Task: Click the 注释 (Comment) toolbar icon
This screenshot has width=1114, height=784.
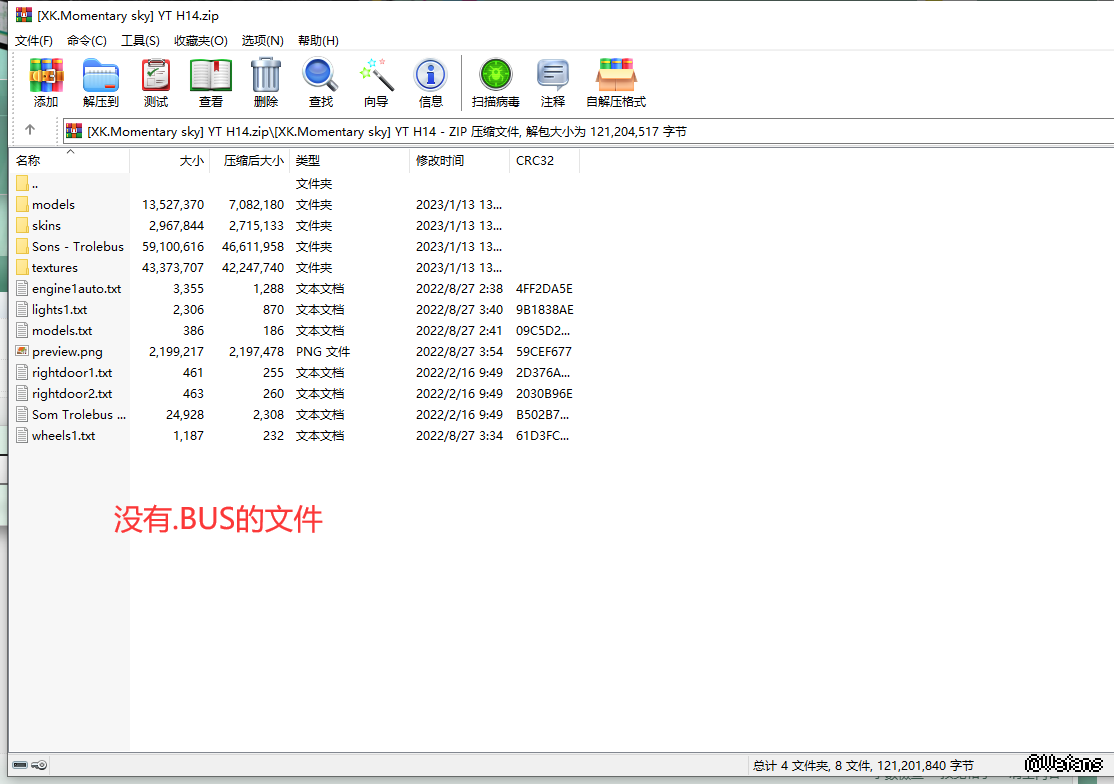Action: [553, 75]
